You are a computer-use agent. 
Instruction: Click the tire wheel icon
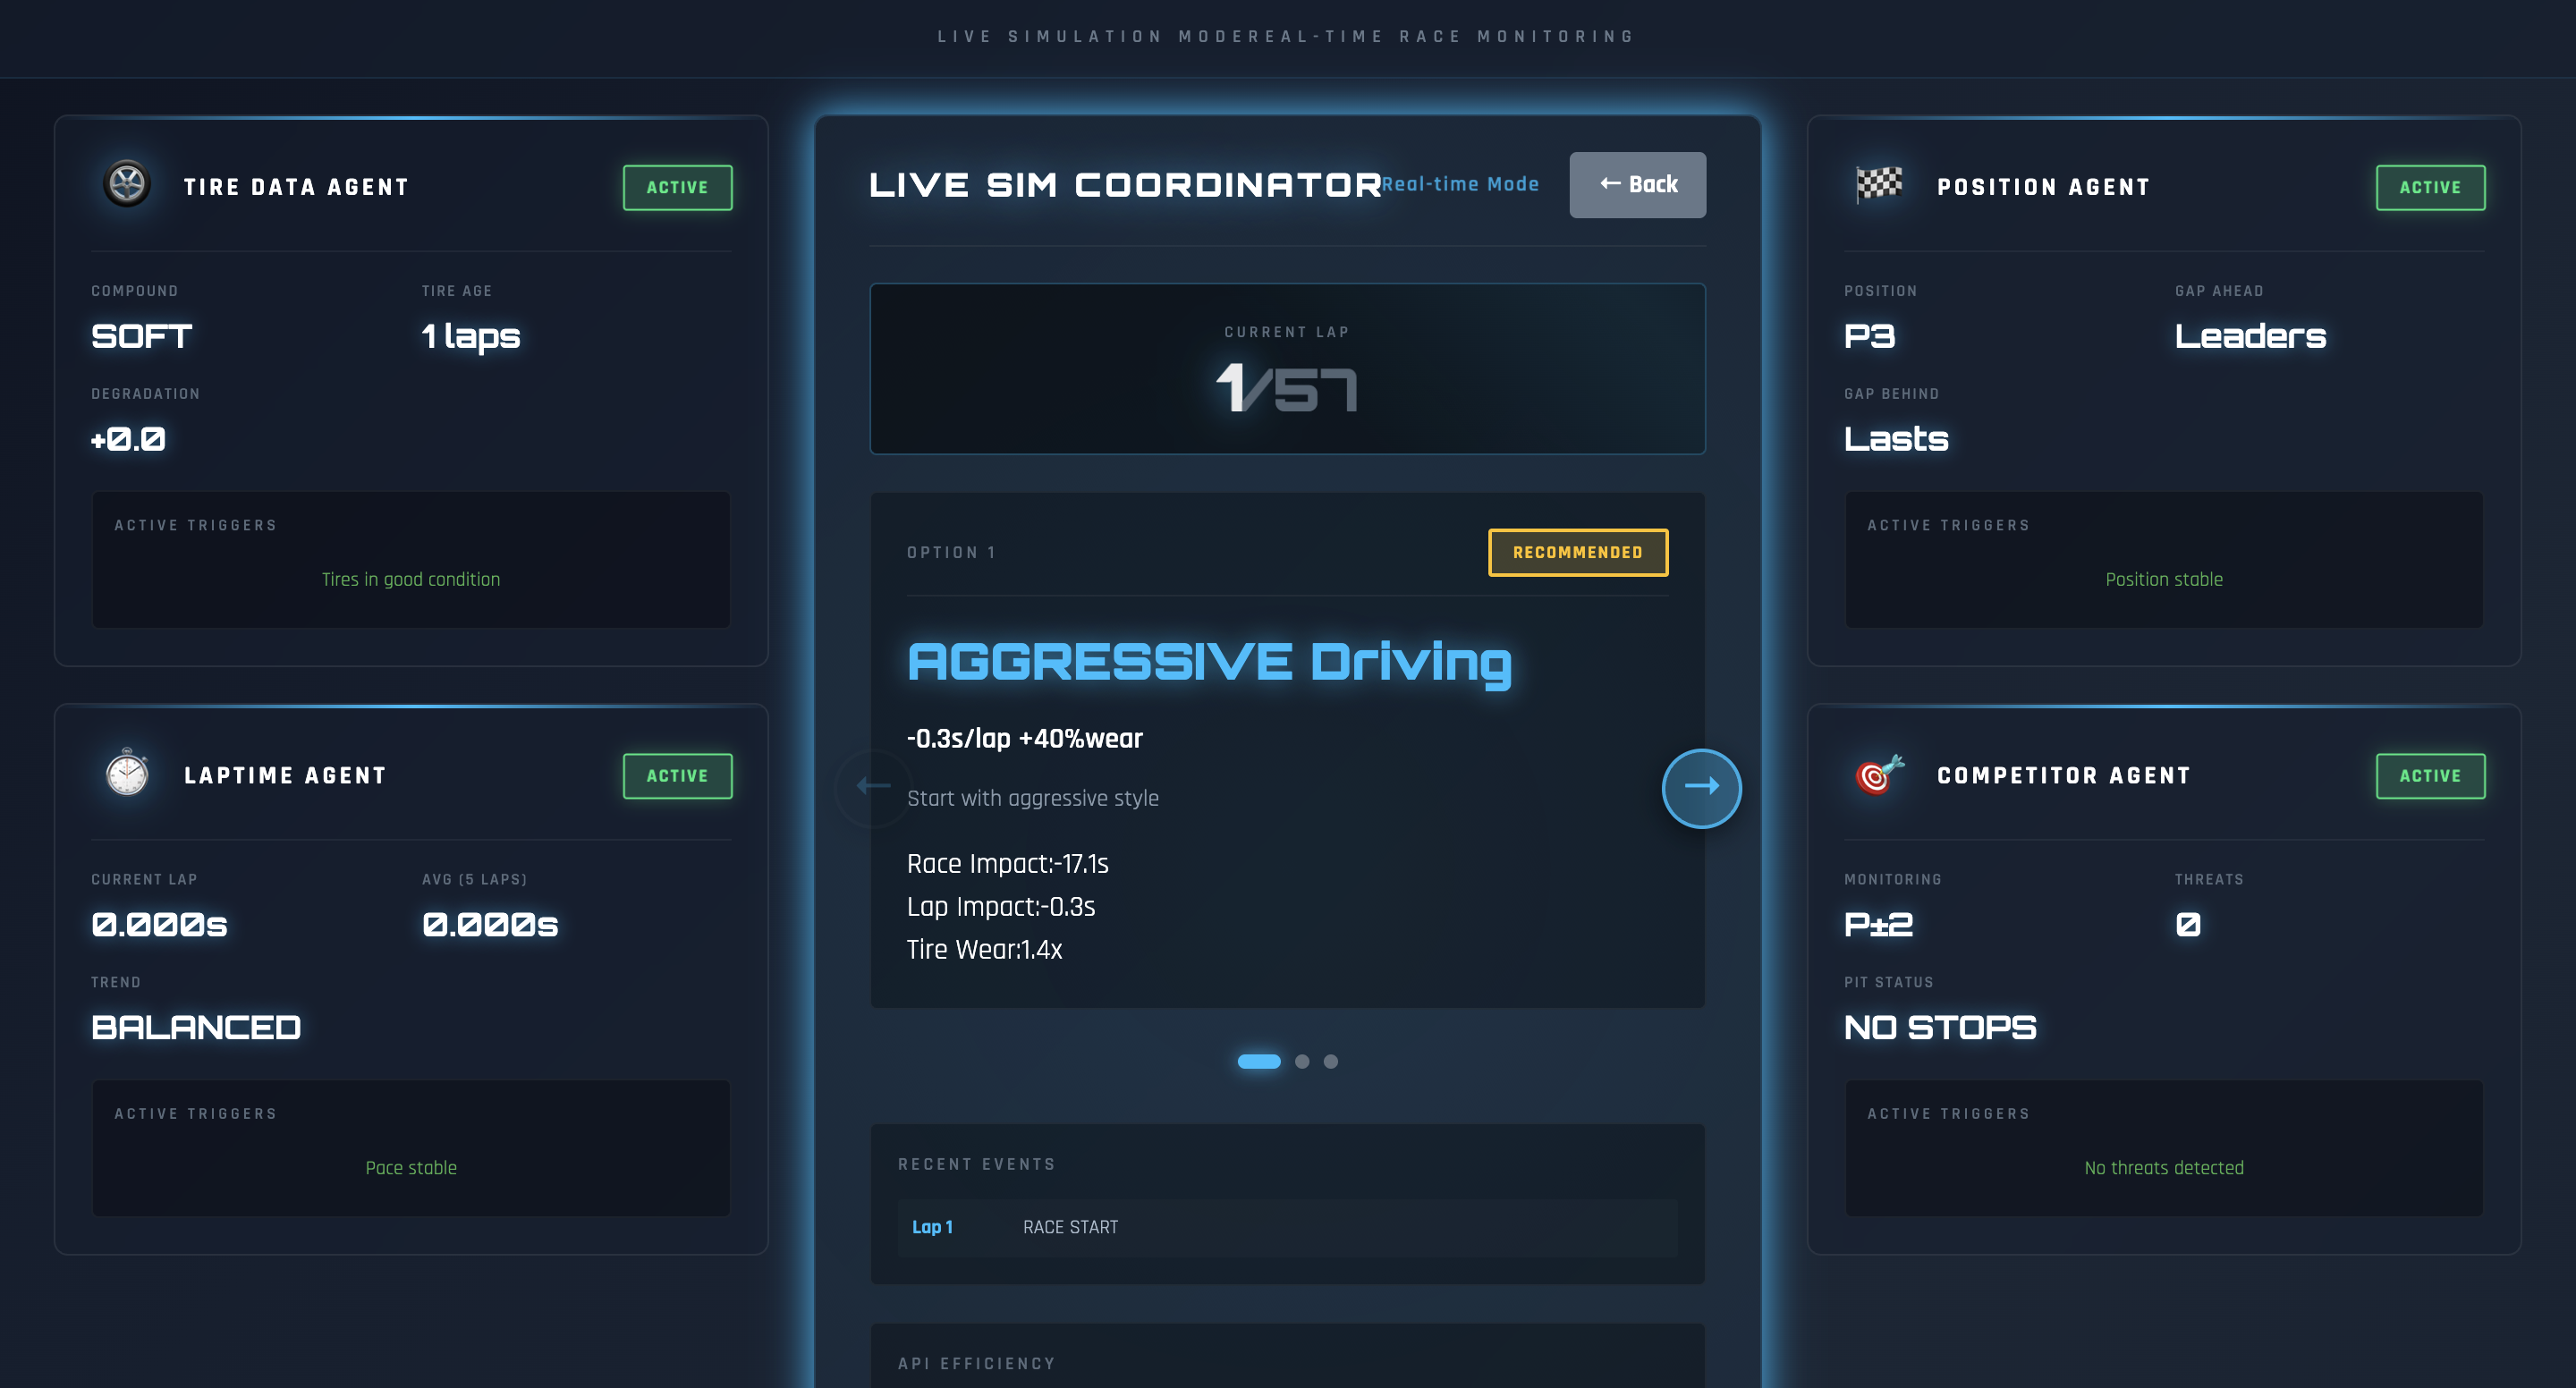(x=127, y=184)
